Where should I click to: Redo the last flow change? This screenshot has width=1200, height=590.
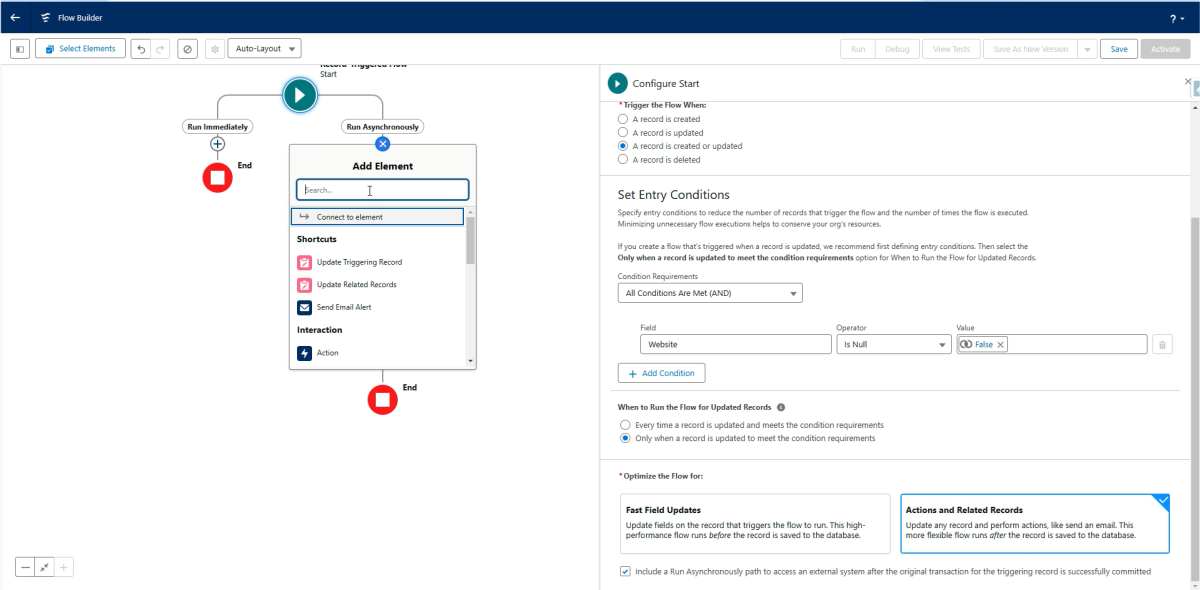tap(160, 49)
